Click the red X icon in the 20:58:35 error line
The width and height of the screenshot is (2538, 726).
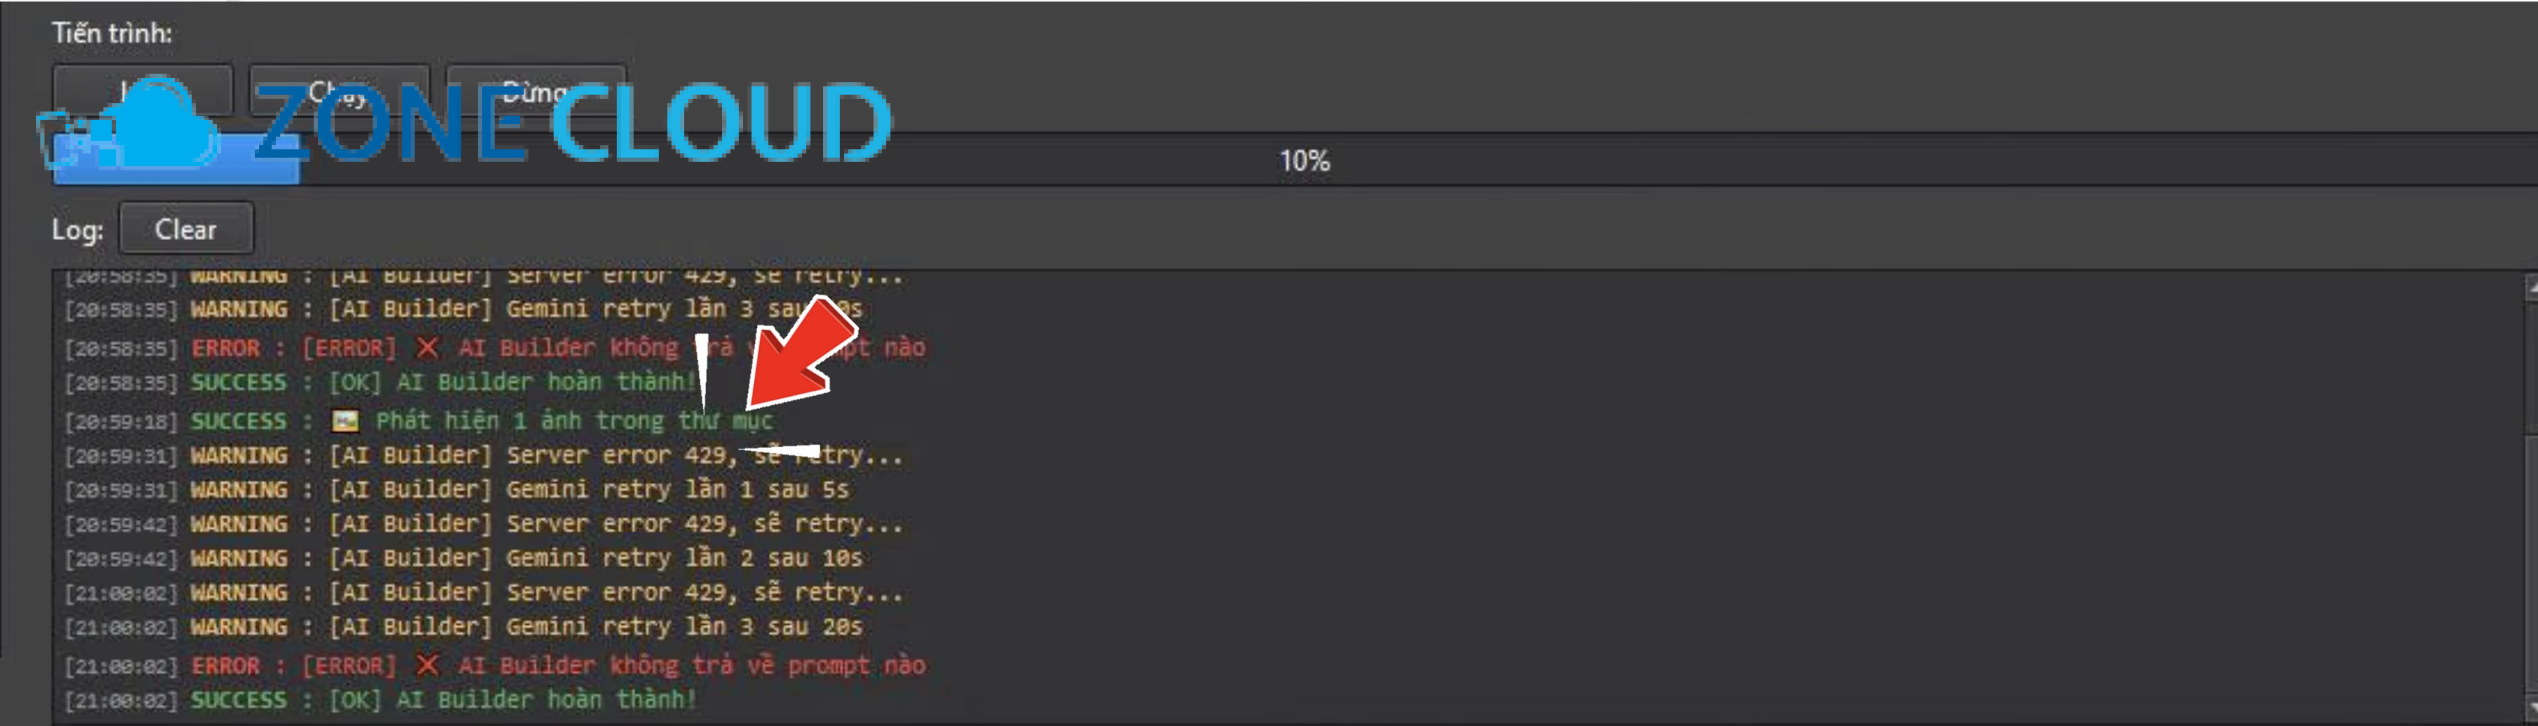(x=427, y=347)
